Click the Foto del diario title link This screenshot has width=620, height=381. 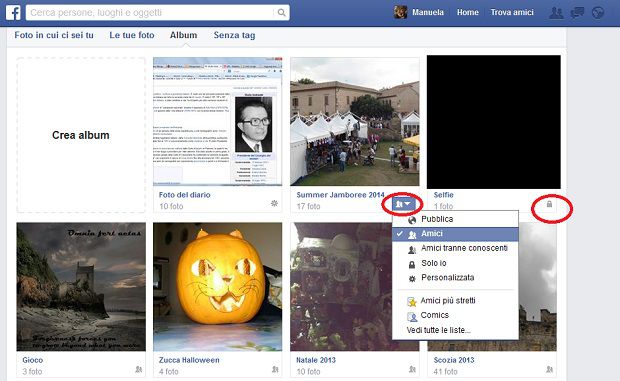pos(185,195)
